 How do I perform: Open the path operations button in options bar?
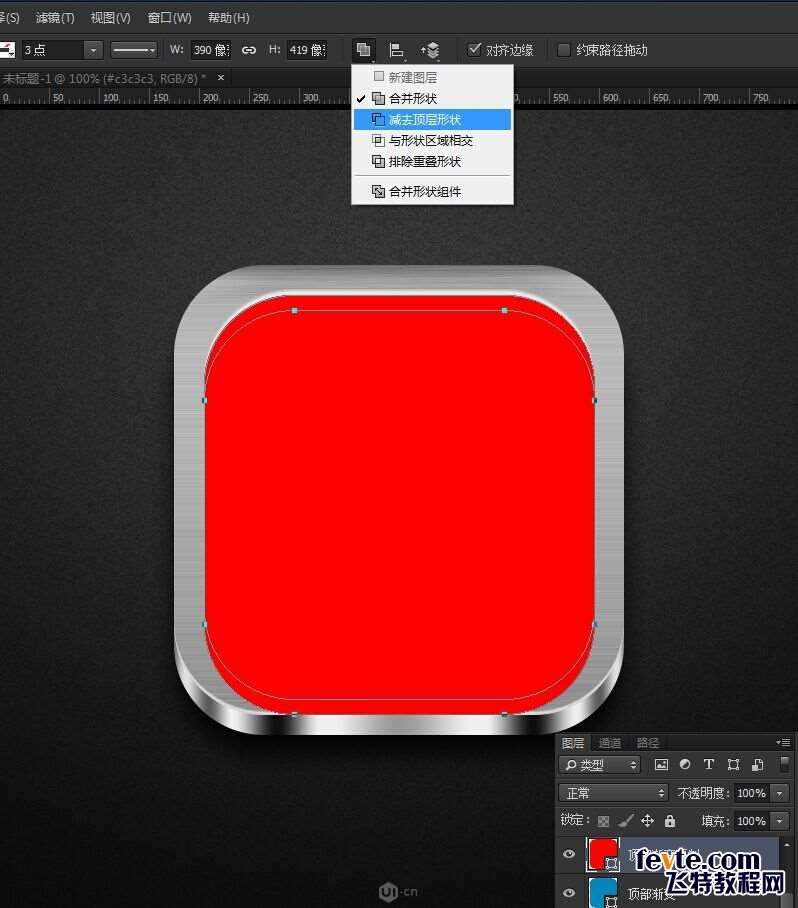click(364, 50)
